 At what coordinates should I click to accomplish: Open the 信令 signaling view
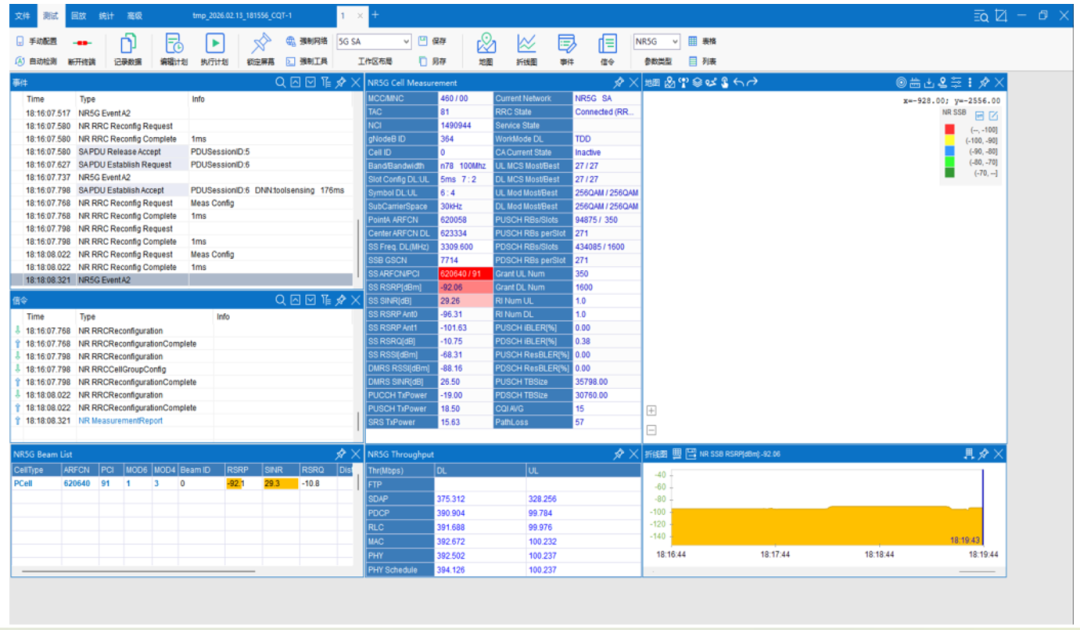pos(608,50)
